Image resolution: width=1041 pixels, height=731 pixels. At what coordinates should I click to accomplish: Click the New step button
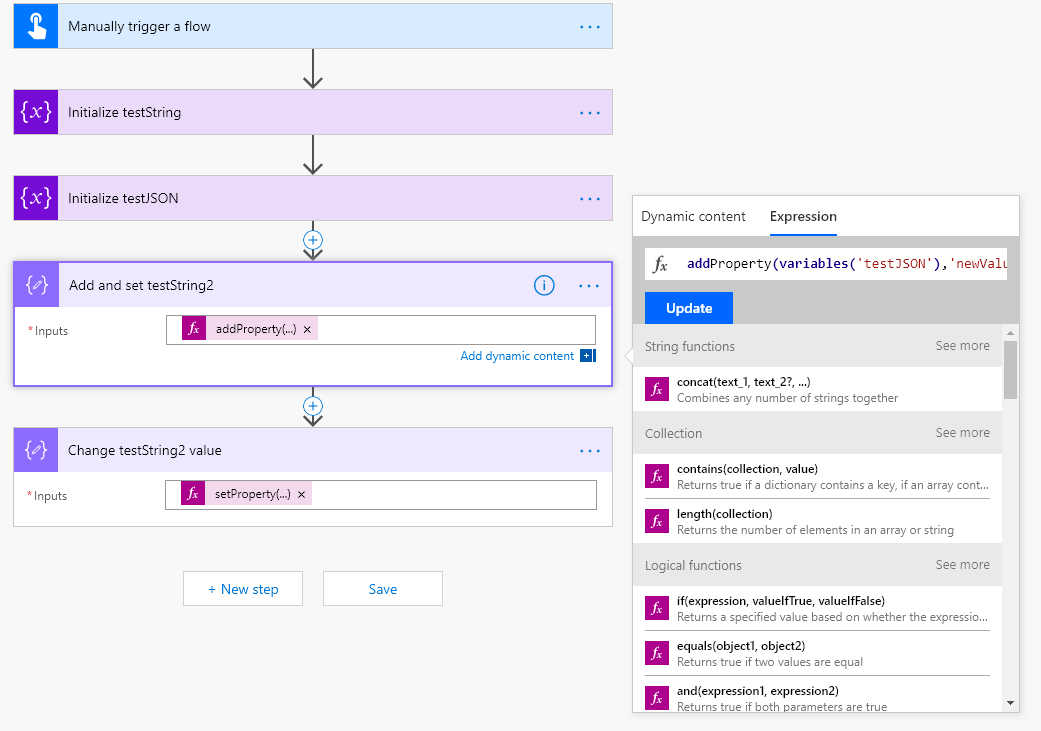coord(242,588)
